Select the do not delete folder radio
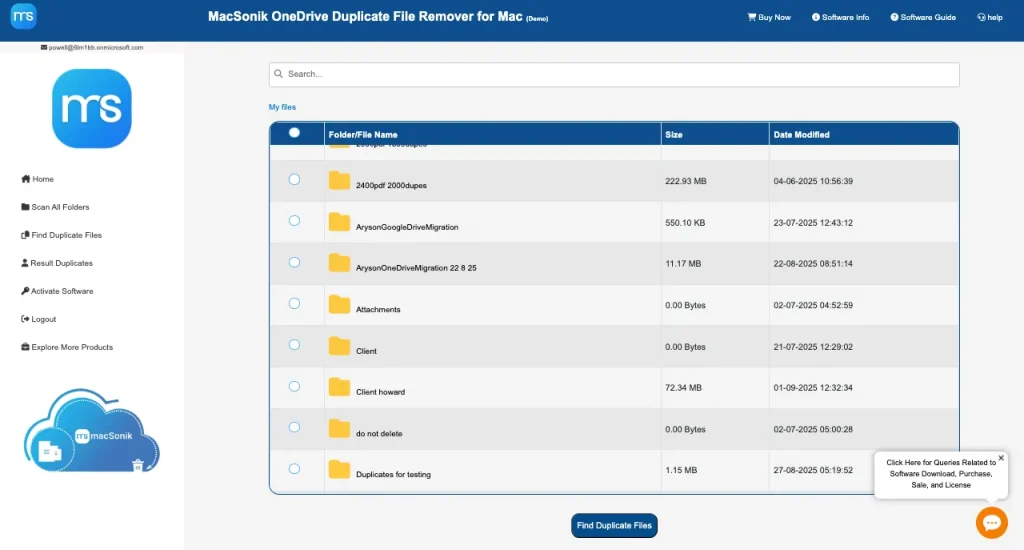 point(294,427)
